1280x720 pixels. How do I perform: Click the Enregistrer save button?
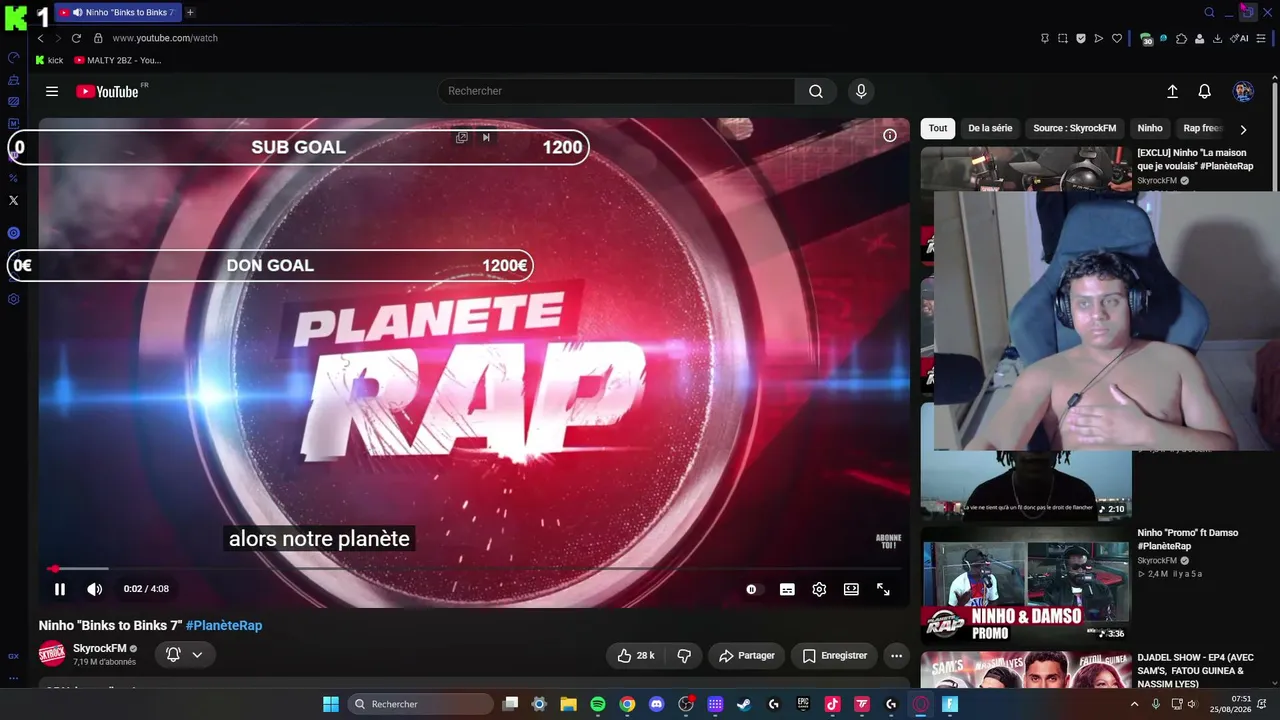pos(835,655)
